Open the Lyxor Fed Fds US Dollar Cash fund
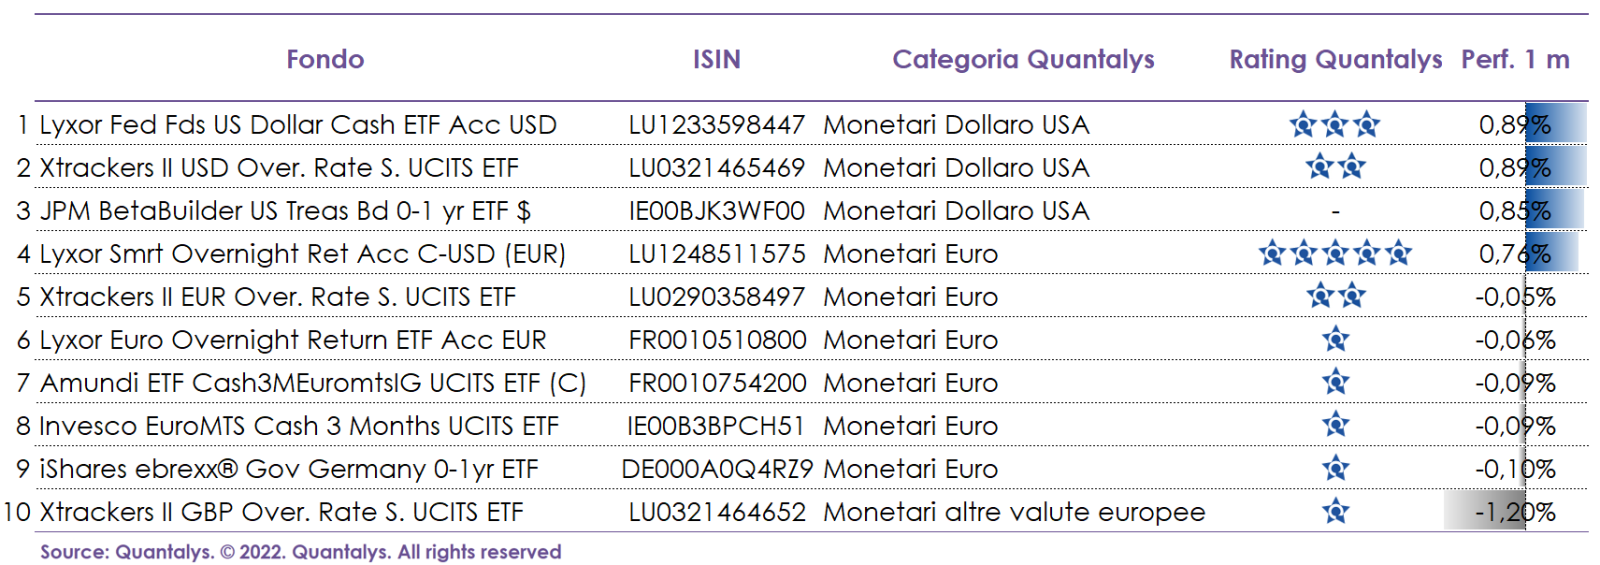 [298, 125]
